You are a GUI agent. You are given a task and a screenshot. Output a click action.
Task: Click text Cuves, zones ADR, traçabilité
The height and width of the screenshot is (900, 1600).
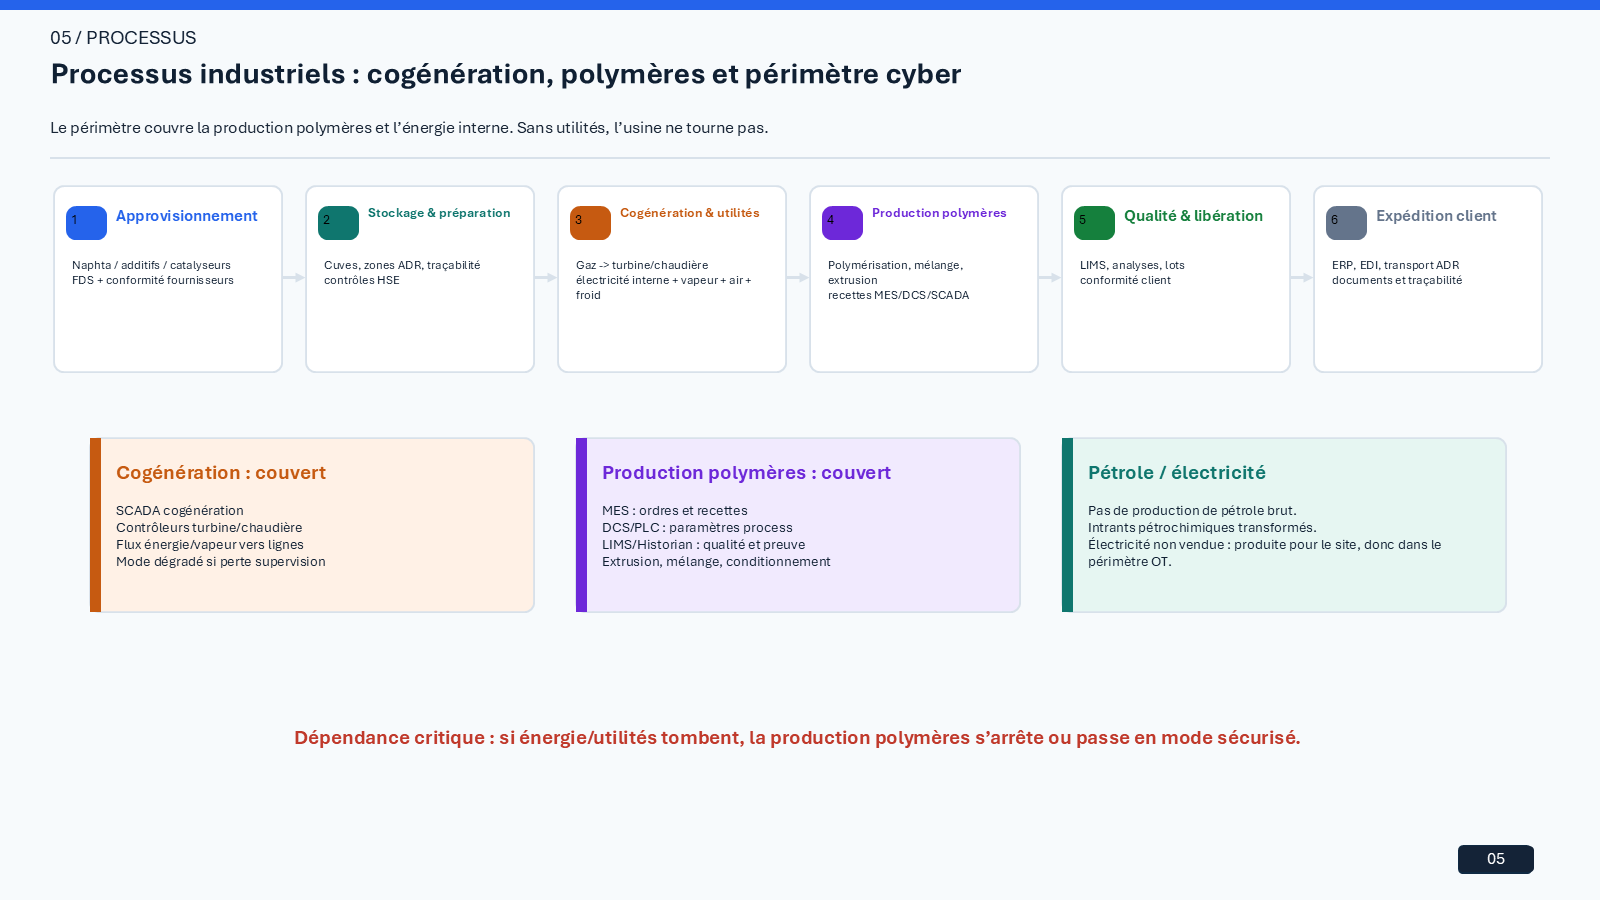coord(402,265)
